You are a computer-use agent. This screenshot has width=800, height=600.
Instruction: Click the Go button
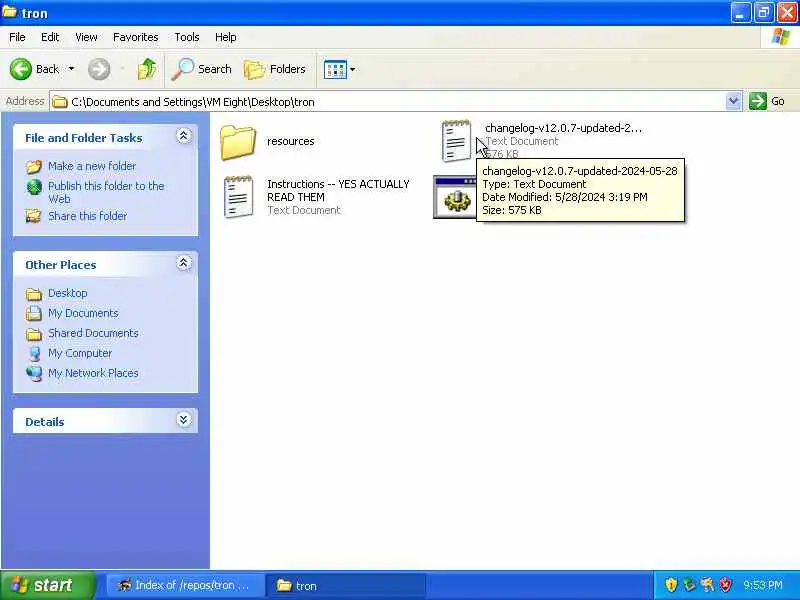tap(767, 101)
